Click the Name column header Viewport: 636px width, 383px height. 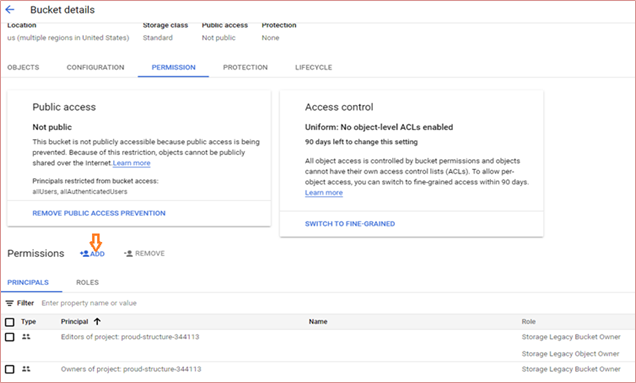pos(318,321)
